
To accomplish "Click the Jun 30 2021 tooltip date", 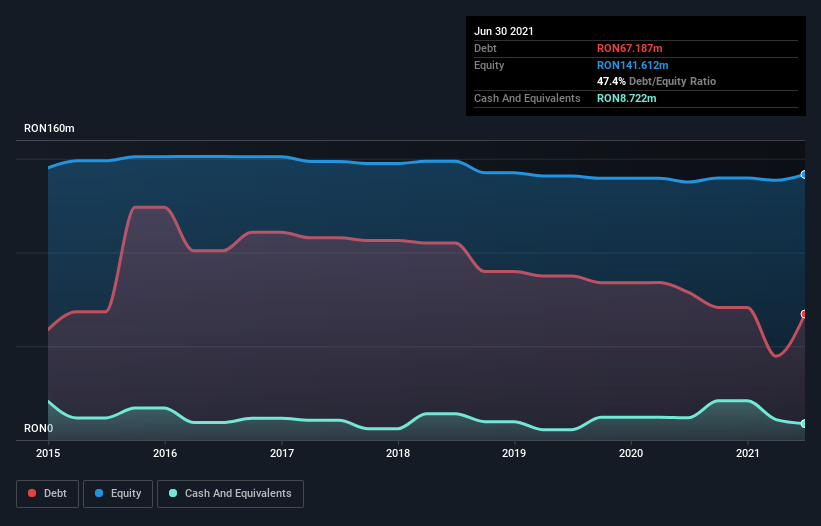I will tap(504, 31).
